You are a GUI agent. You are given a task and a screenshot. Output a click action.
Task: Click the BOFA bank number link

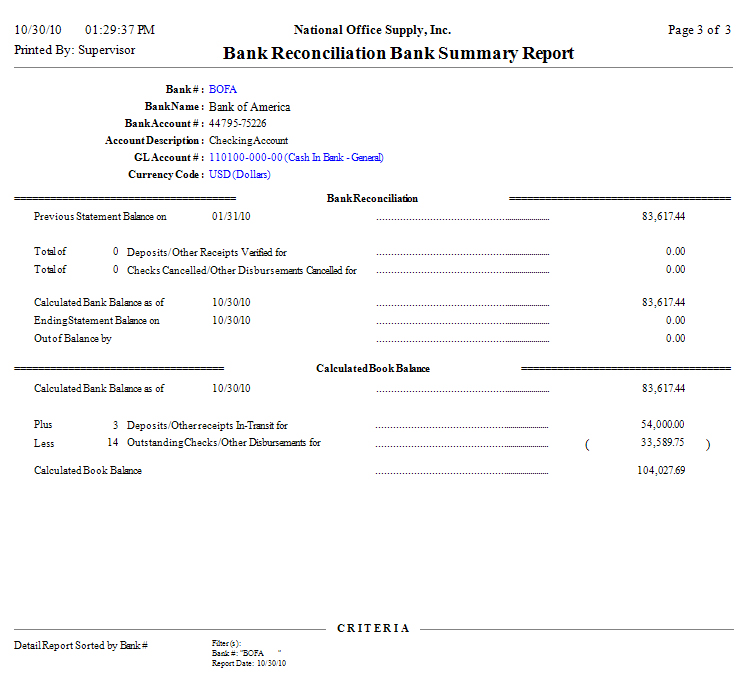coord(222,89)
